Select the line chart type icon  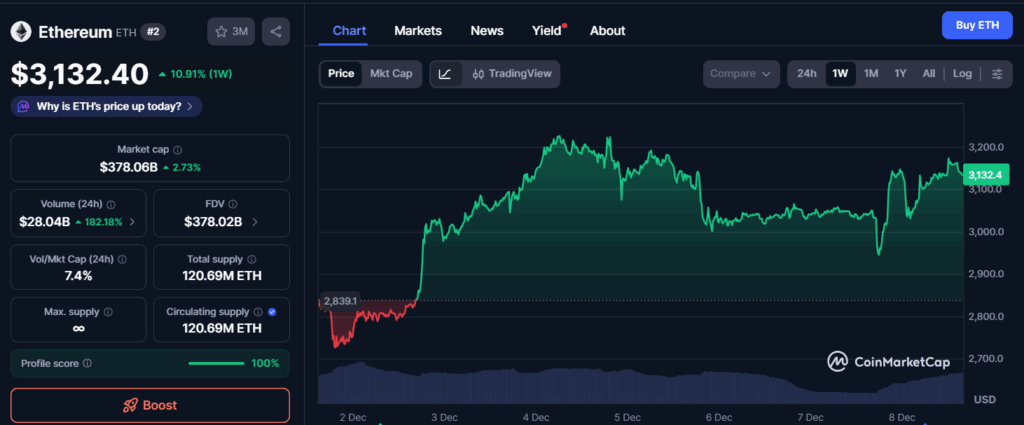445,73
